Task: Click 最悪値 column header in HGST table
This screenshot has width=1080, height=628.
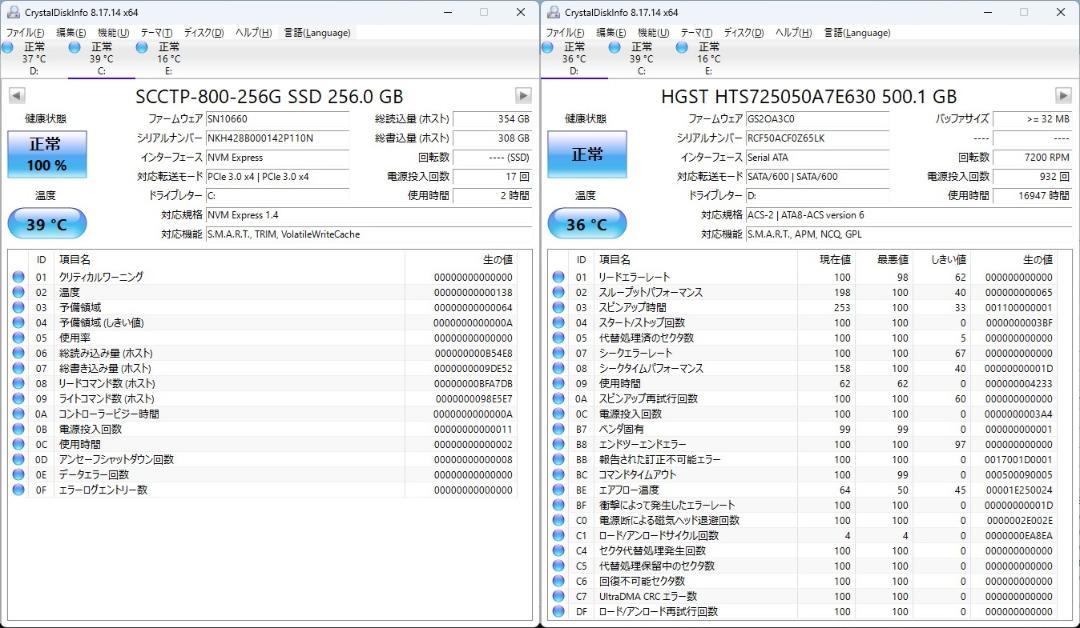Action: point(893,260)
